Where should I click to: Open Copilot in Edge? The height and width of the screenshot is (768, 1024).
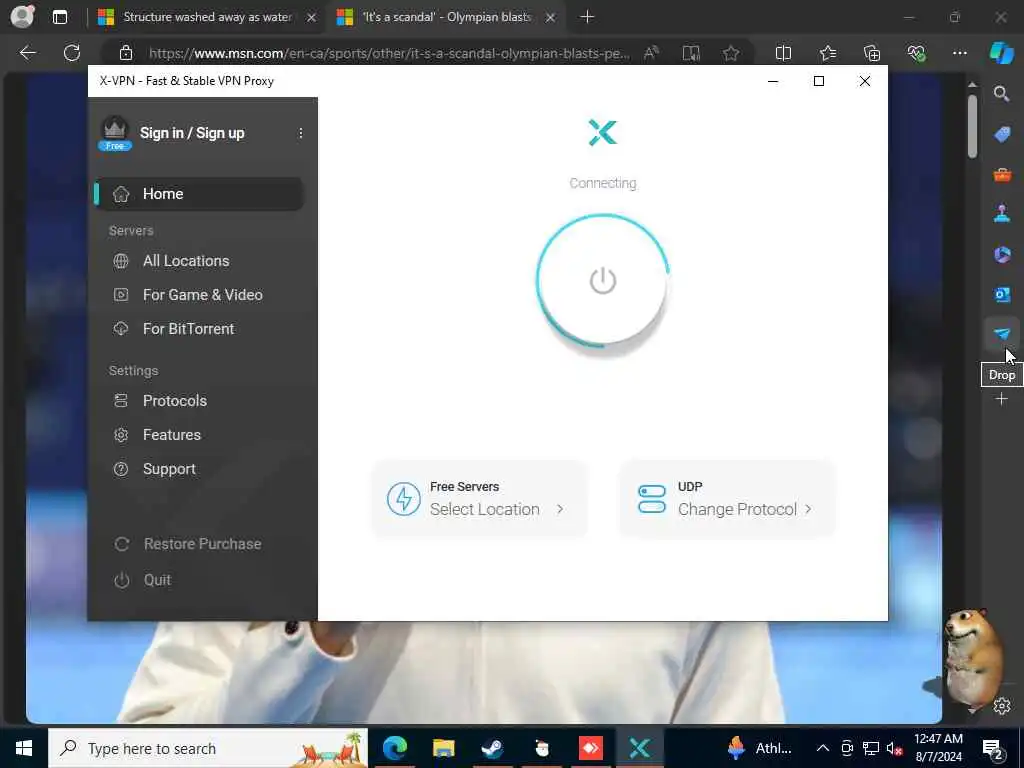[x=1002, y=53]
